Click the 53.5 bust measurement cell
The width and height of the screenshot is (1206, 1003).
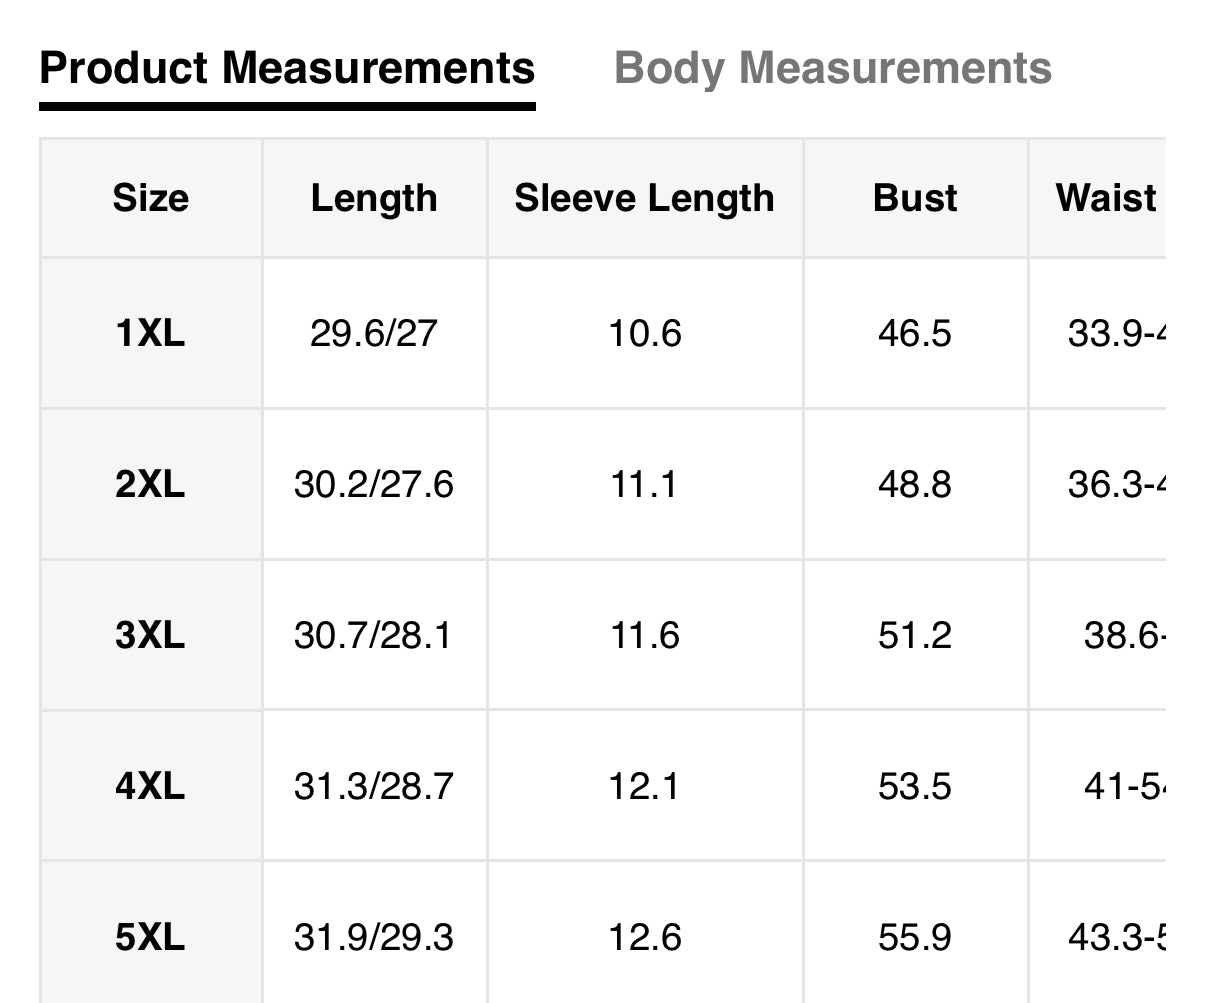pos(915,786)
